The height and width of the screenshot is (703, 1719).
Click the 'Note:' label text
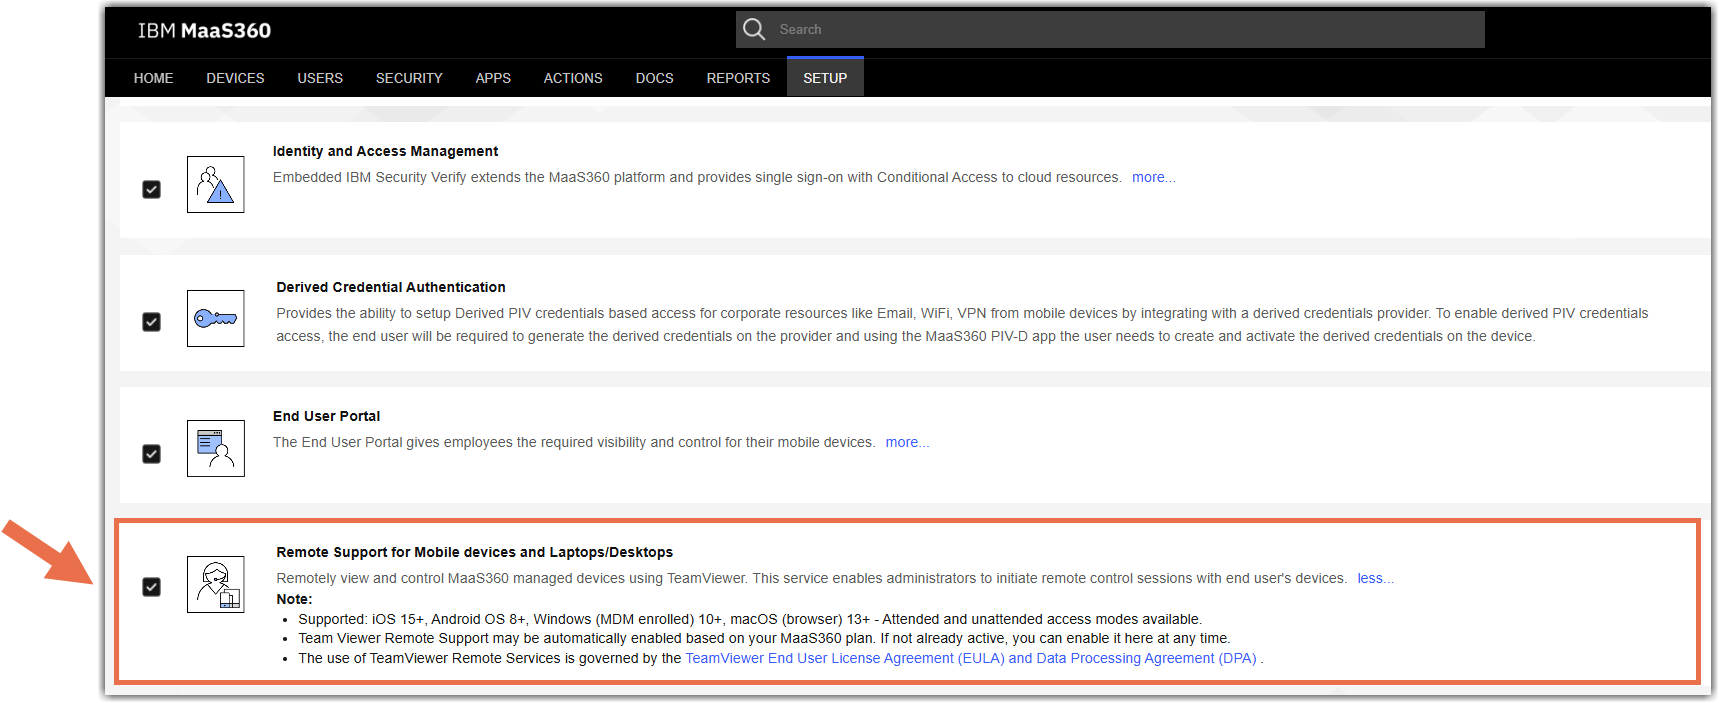294,599
